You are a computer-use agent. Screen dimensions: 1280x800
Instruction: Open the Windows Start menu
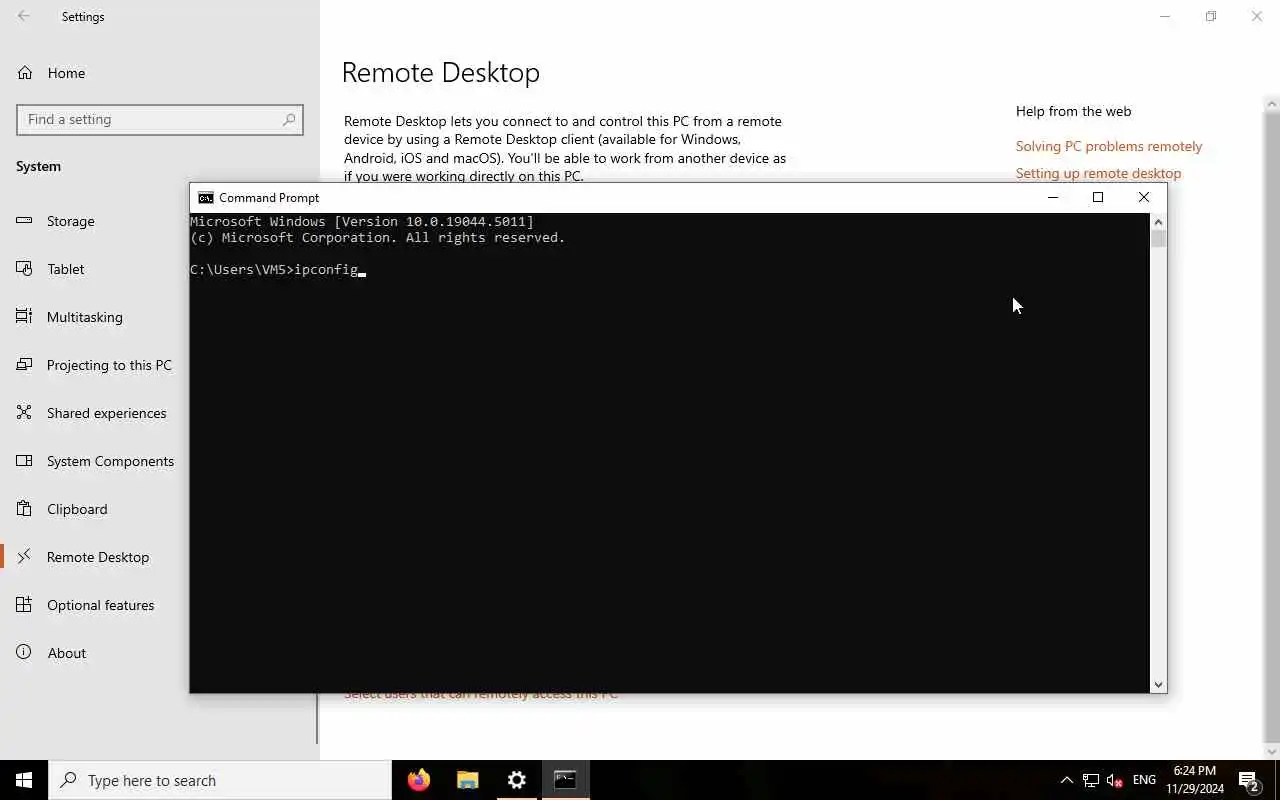click(x=24, y=780)
